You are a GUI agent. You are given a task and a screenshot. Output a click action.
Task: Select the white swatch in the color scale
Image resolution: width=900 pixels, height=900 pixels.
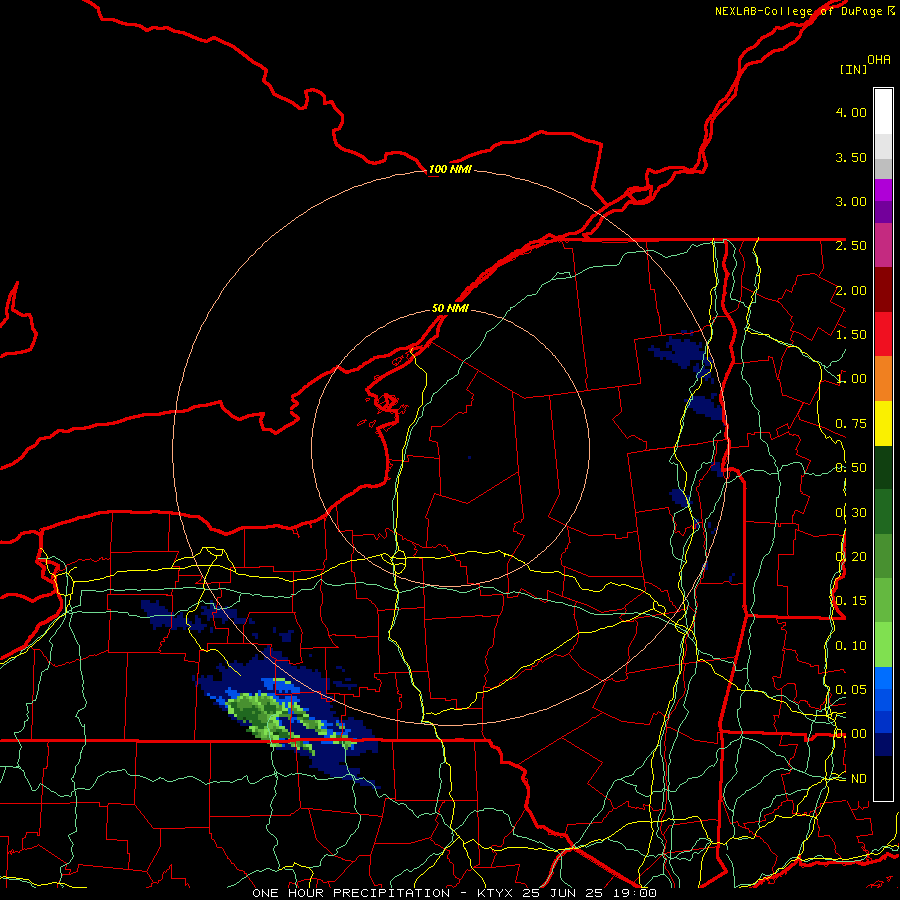click(883, 112)
